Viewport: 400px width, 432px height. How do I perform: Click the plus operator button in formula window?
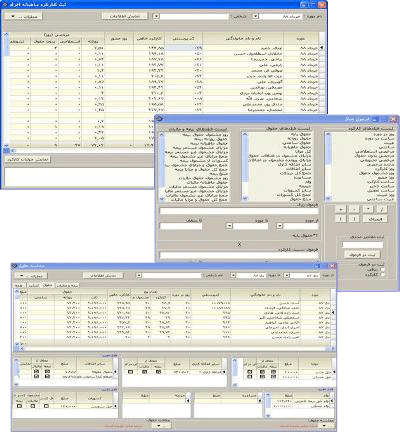(340, 209)
